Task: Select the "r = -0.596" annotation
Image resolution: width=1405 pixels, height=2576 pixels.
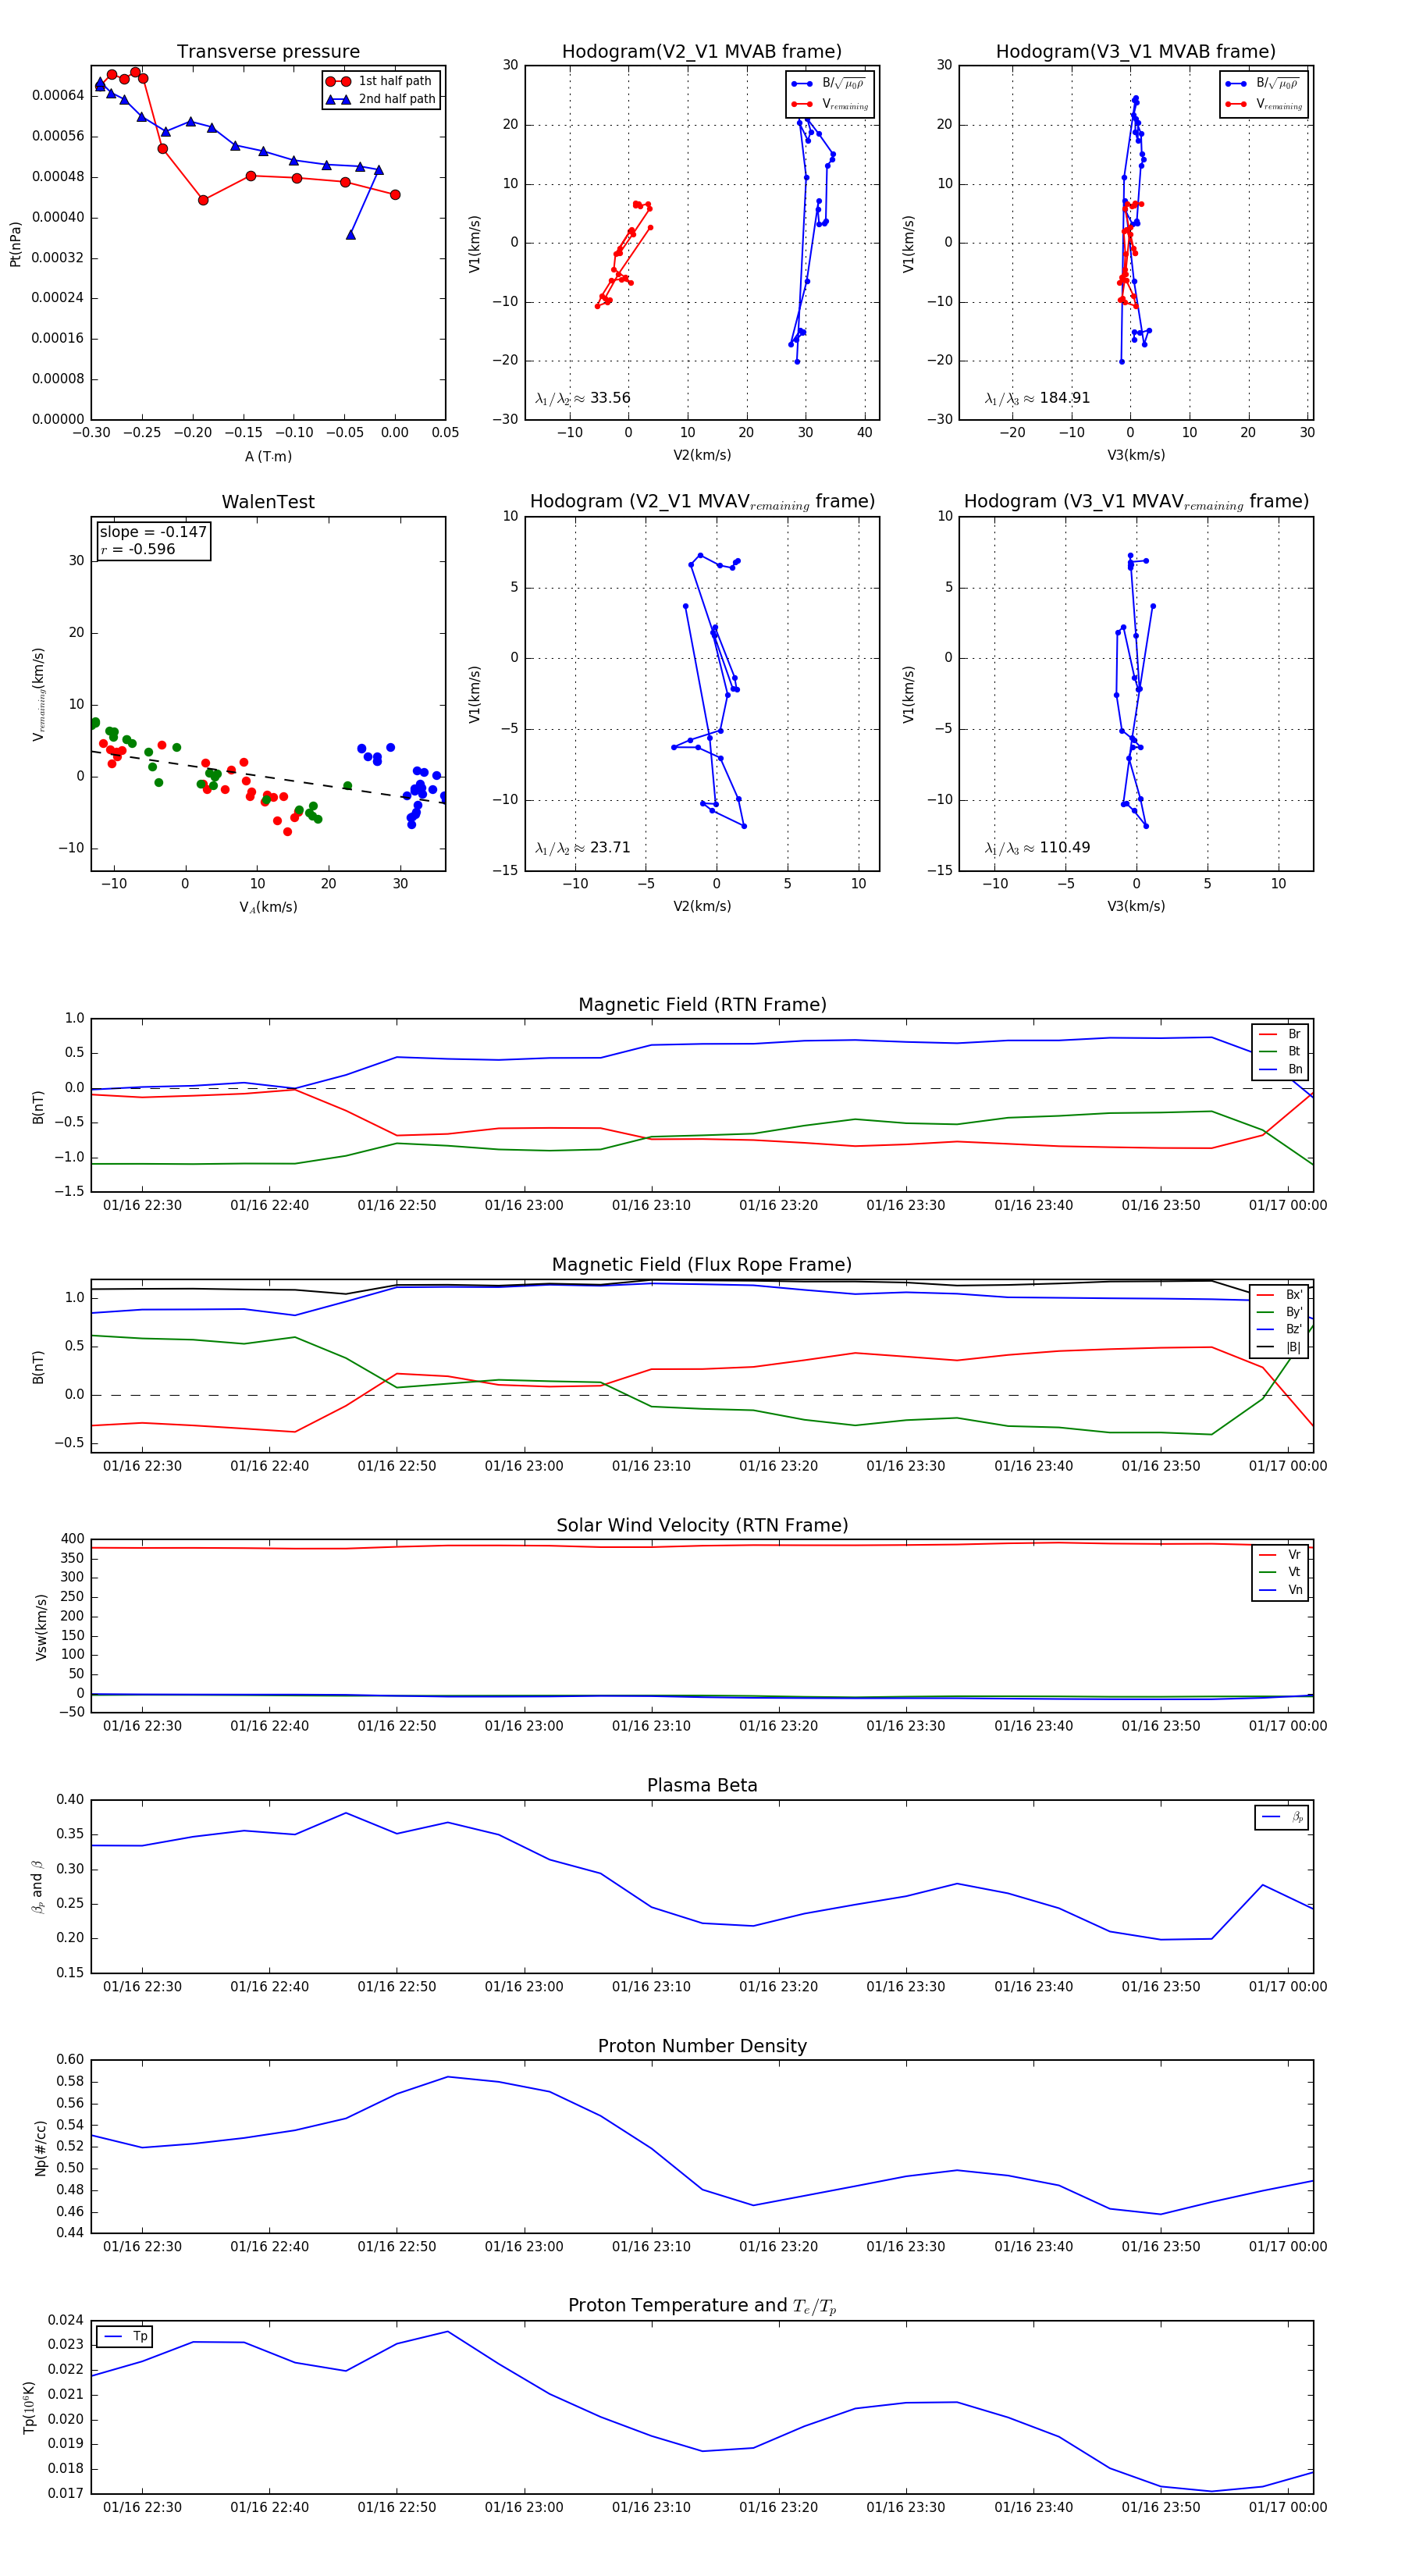Action: [138, 549]
